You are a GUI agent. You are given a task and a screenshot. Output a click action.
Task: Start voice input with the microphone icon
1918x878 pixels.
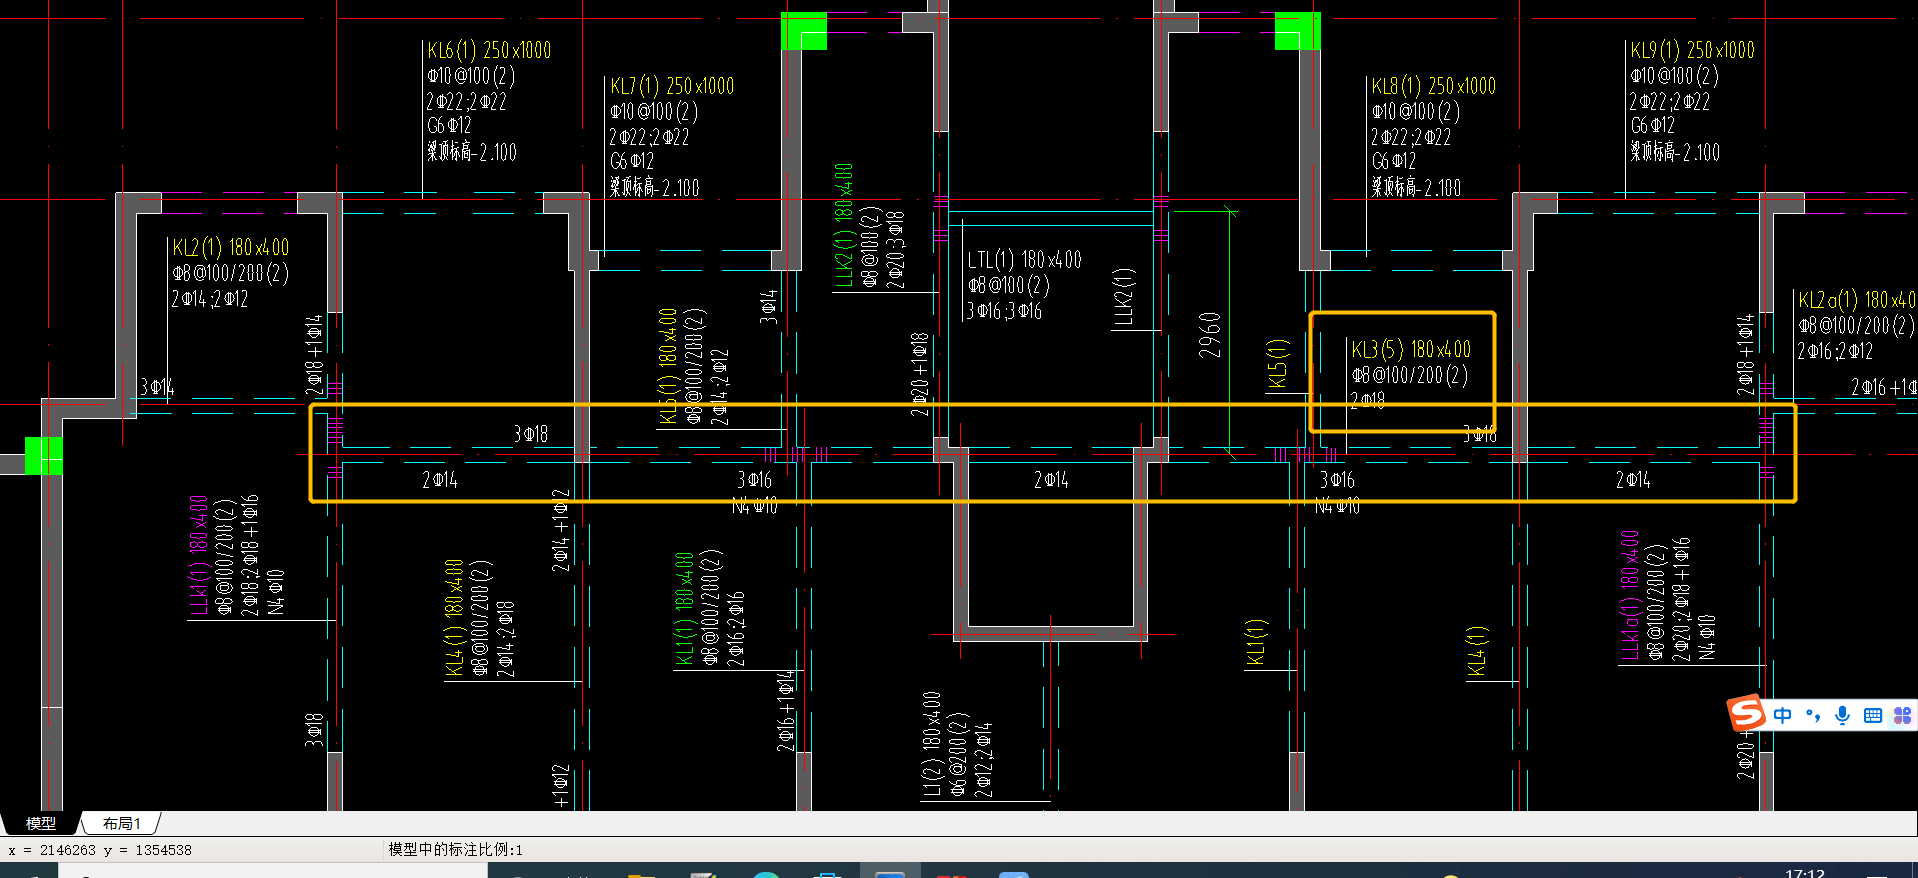click(1843, 715)
